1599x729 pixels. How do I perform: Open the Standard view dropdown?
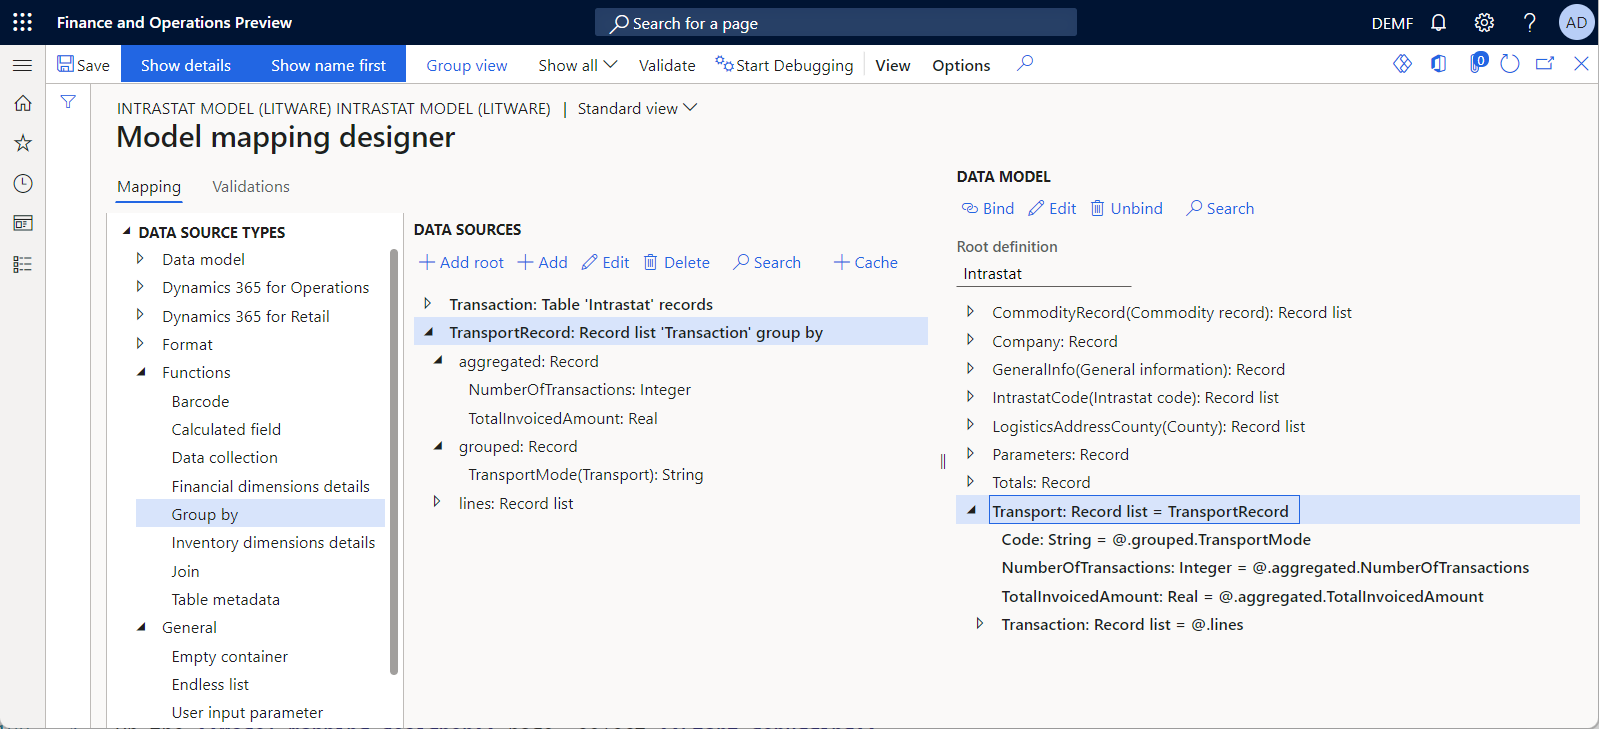coord(637,108)
